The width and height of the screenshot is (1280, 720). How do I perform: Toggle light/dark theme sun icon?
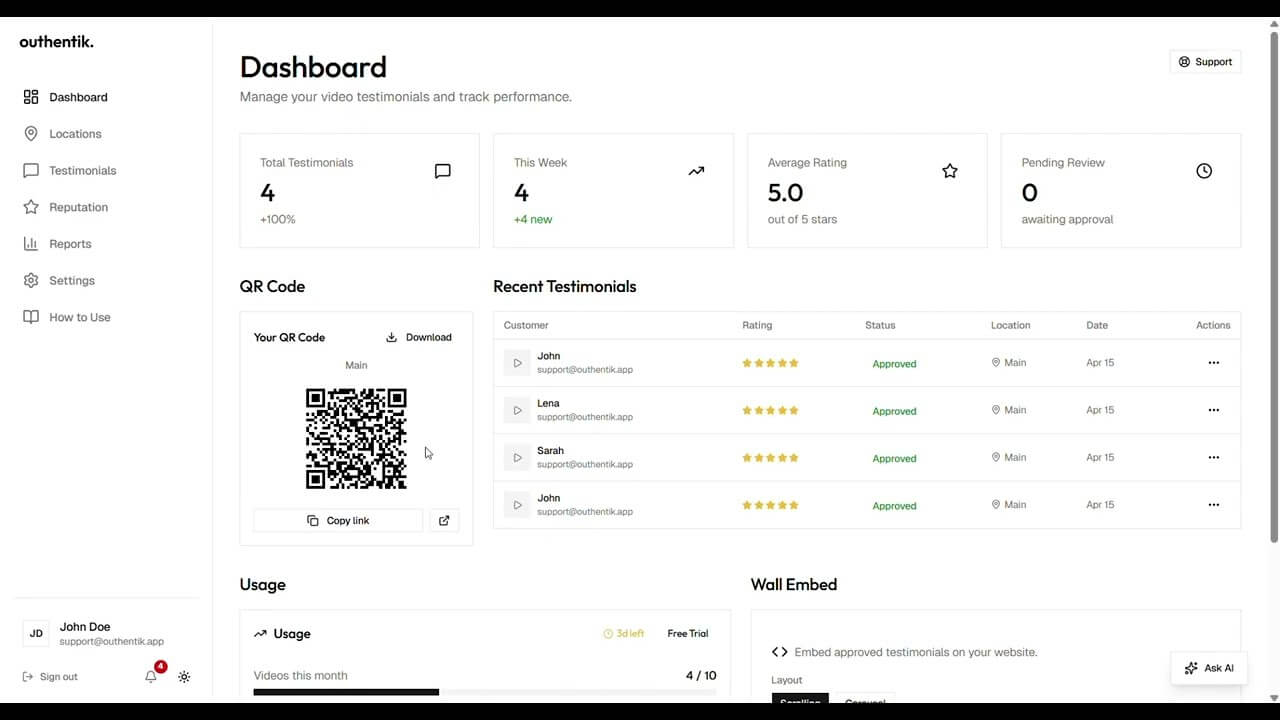pyautogui.click(x=184, y=677)
